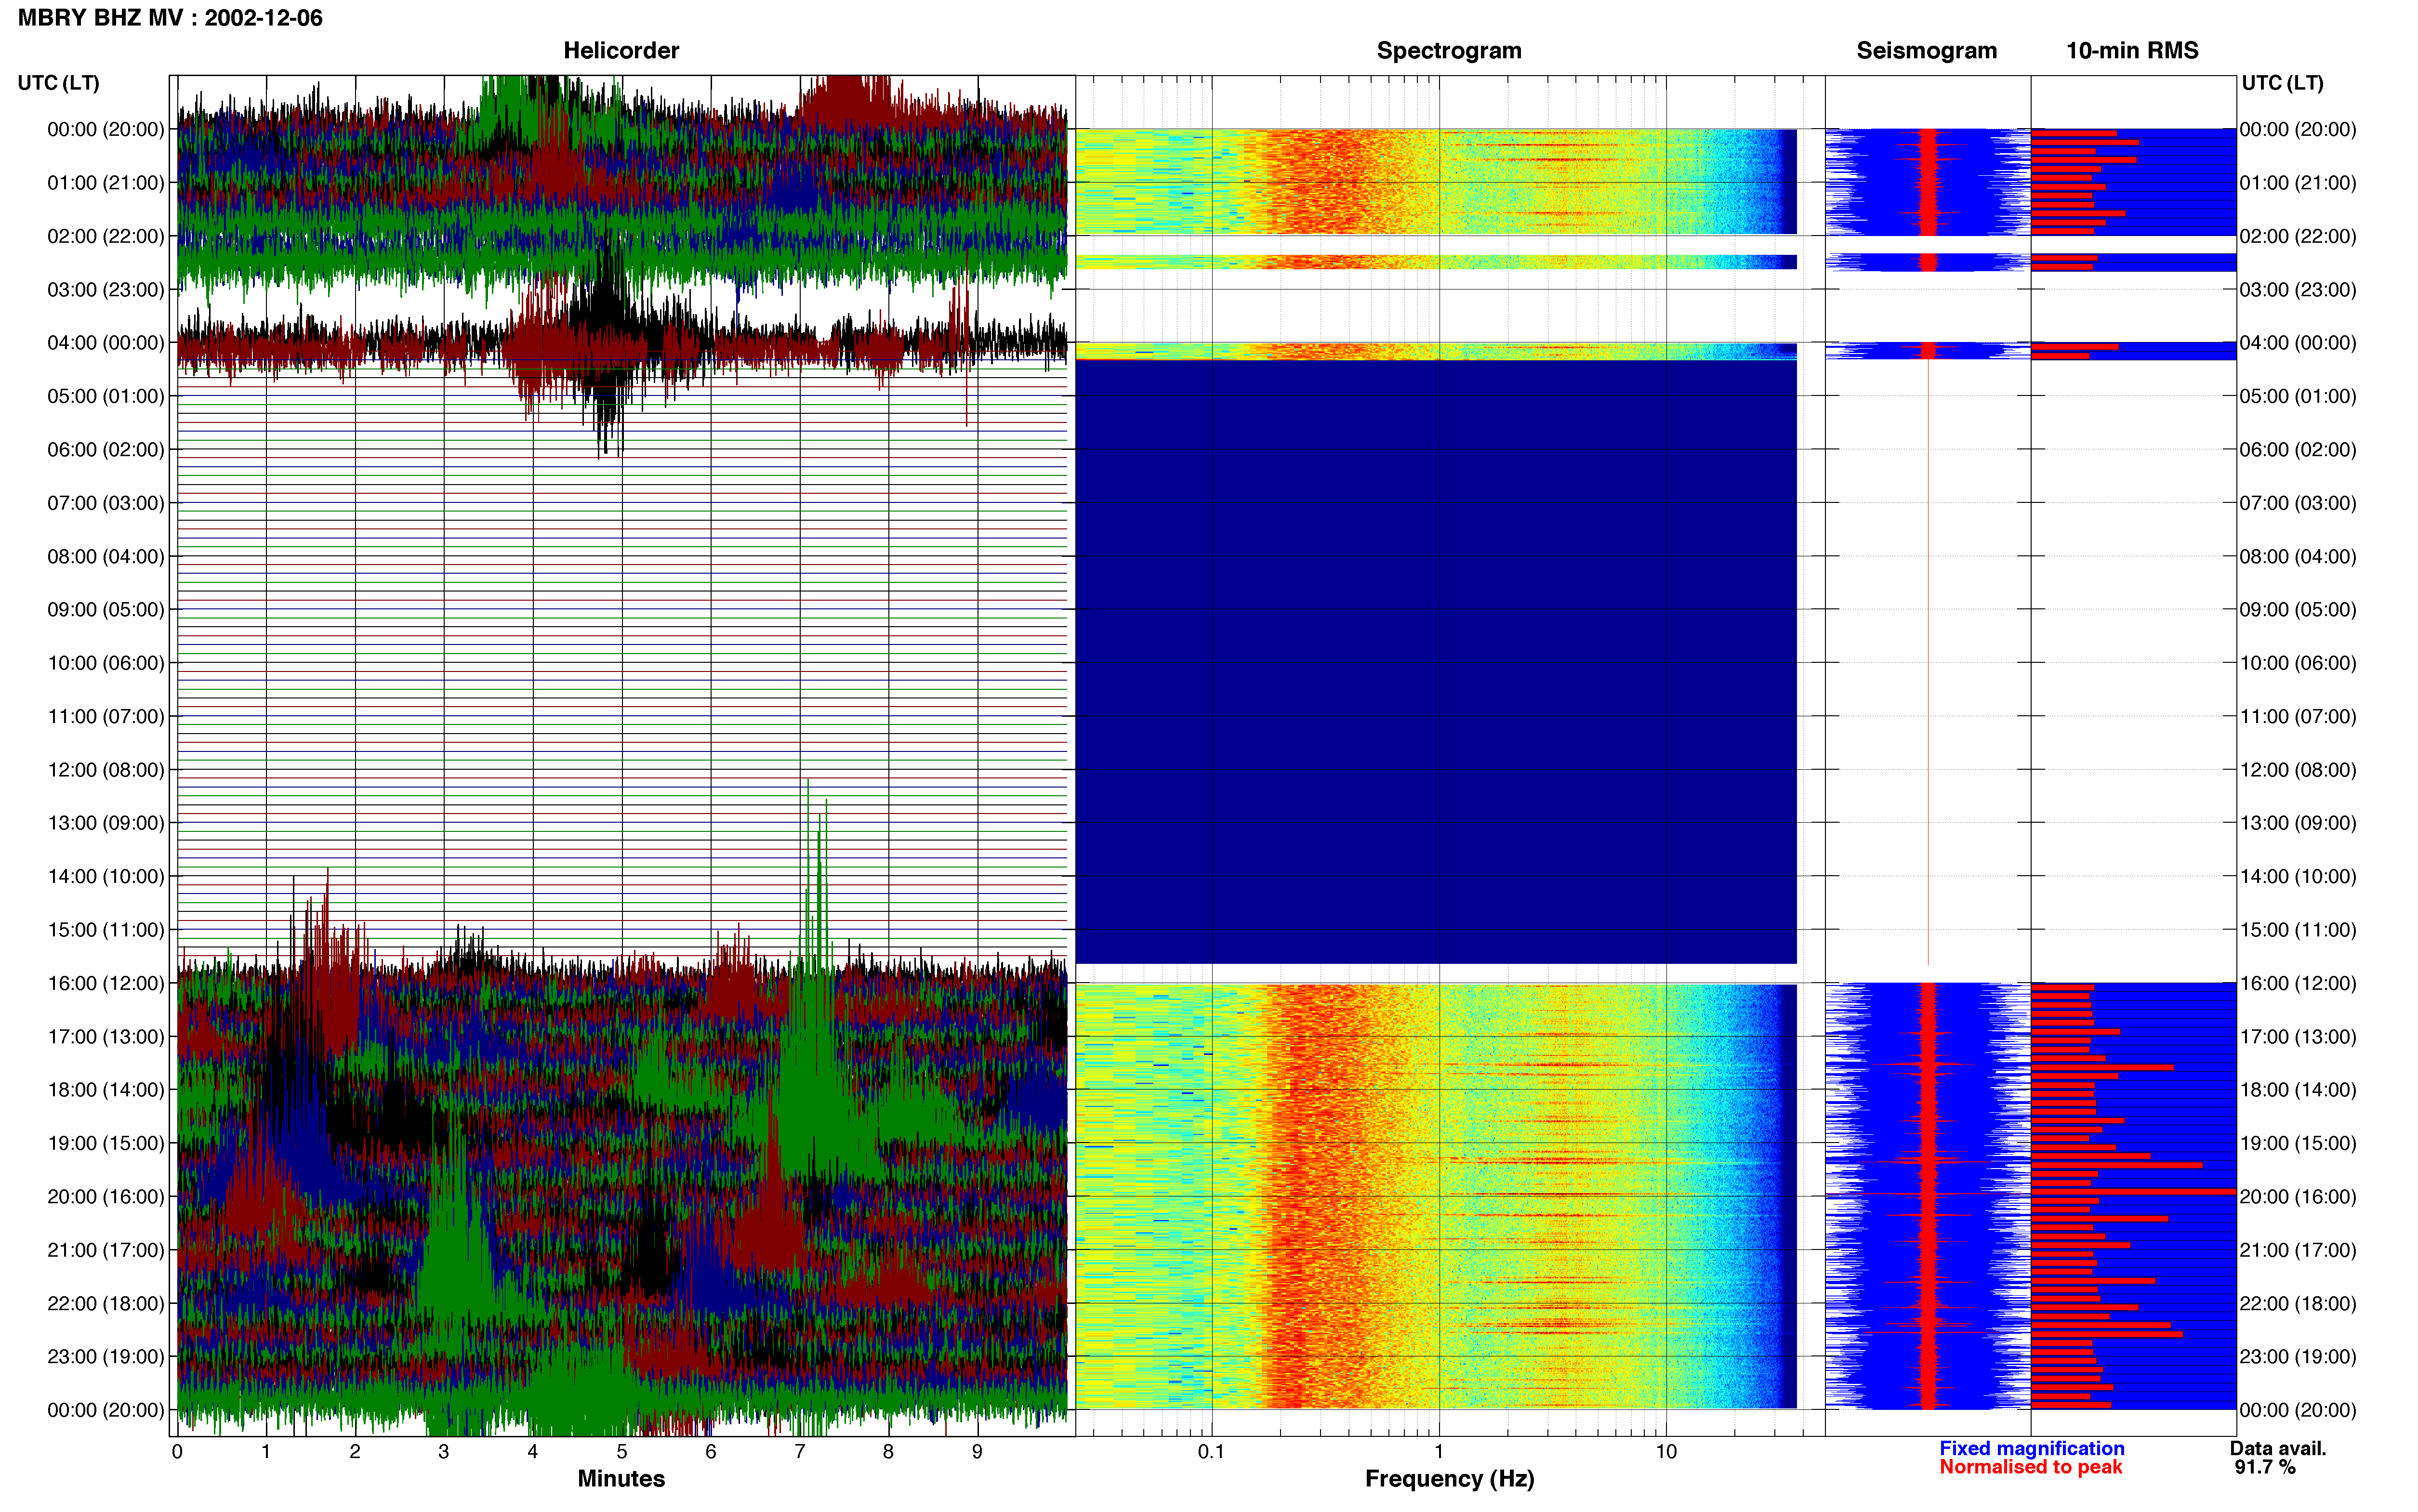Click the left '01:00 (21:00)' time label

click(106, 183)
